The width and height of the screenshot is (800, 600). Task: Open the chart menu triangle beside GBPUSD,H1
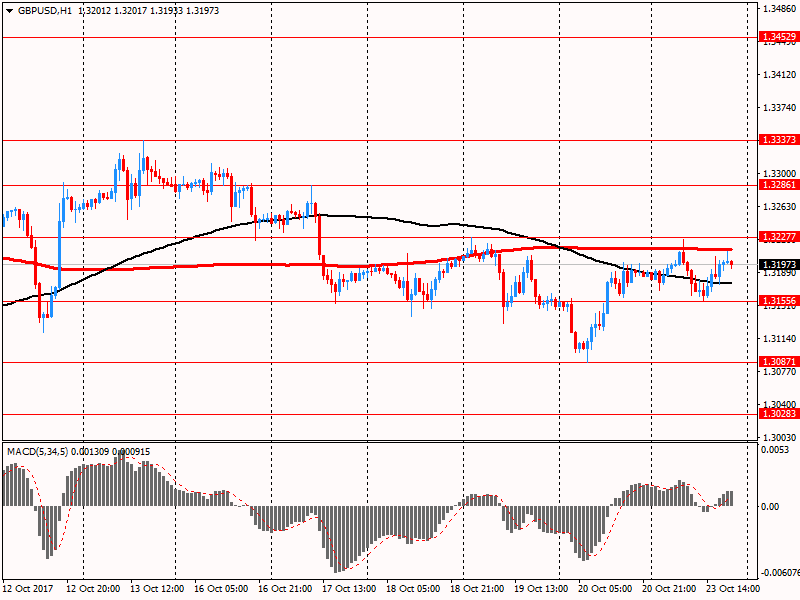pyautogui.click(x=9, y=11)
